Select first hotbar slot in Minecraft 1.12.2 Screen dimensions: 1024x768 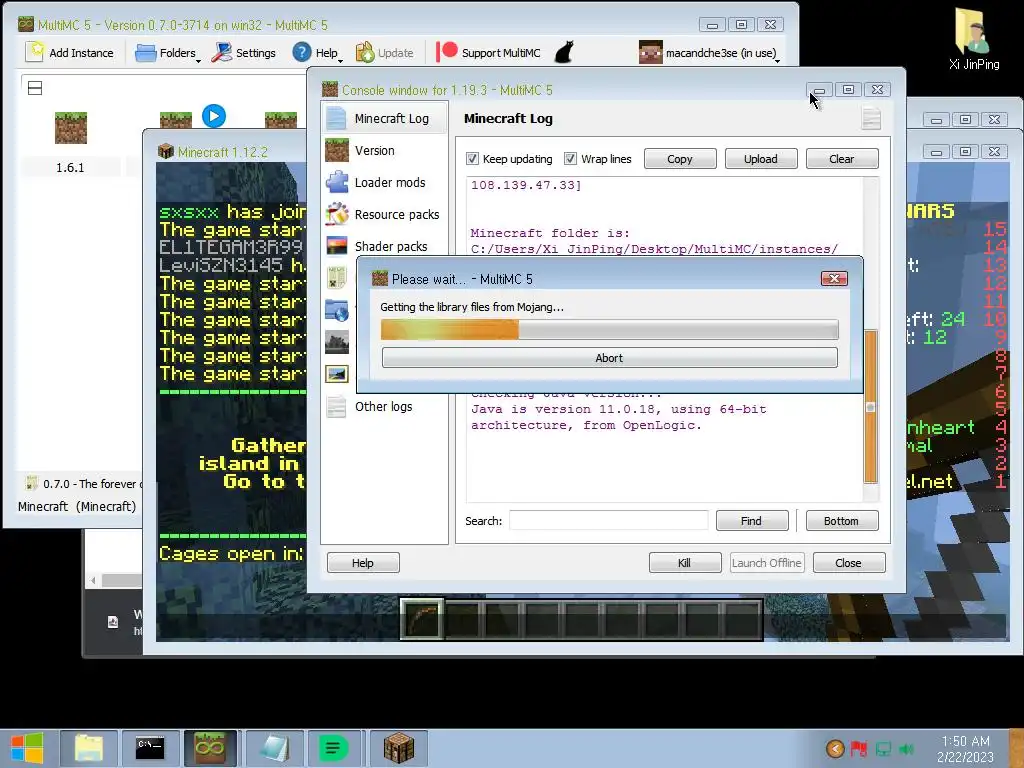pos(422,619)
